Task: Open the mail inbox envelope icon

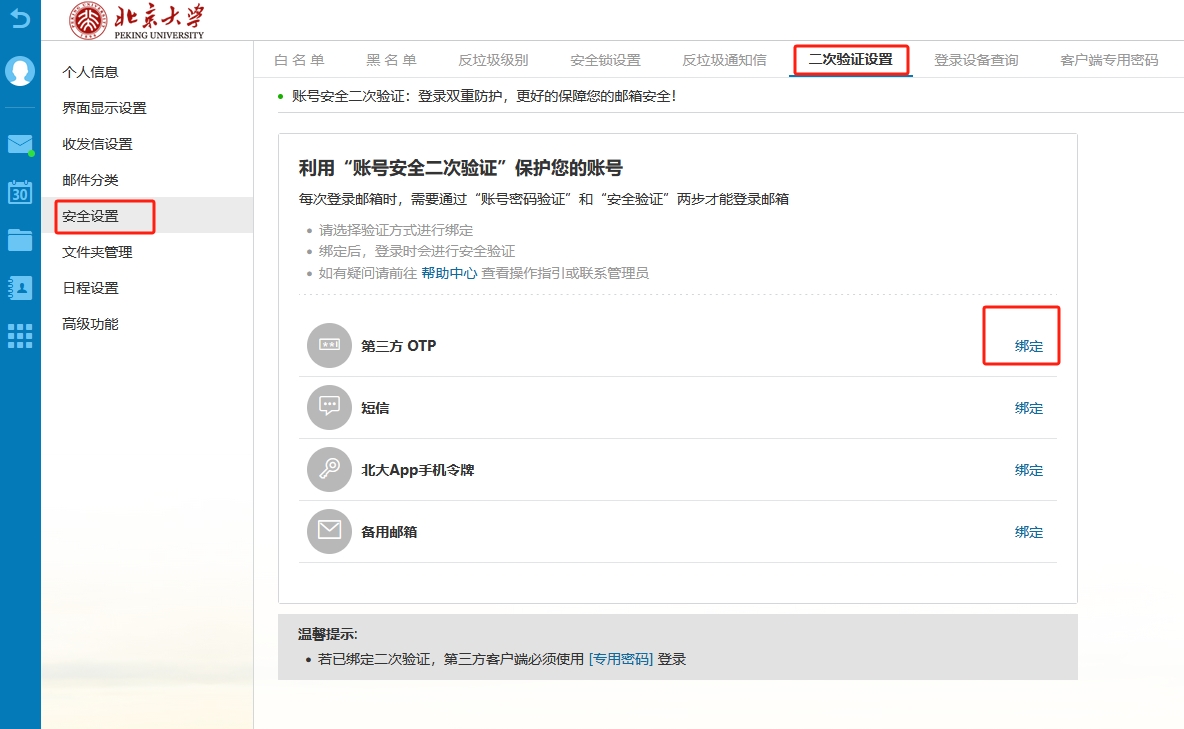Action: [x=20, y=144]
